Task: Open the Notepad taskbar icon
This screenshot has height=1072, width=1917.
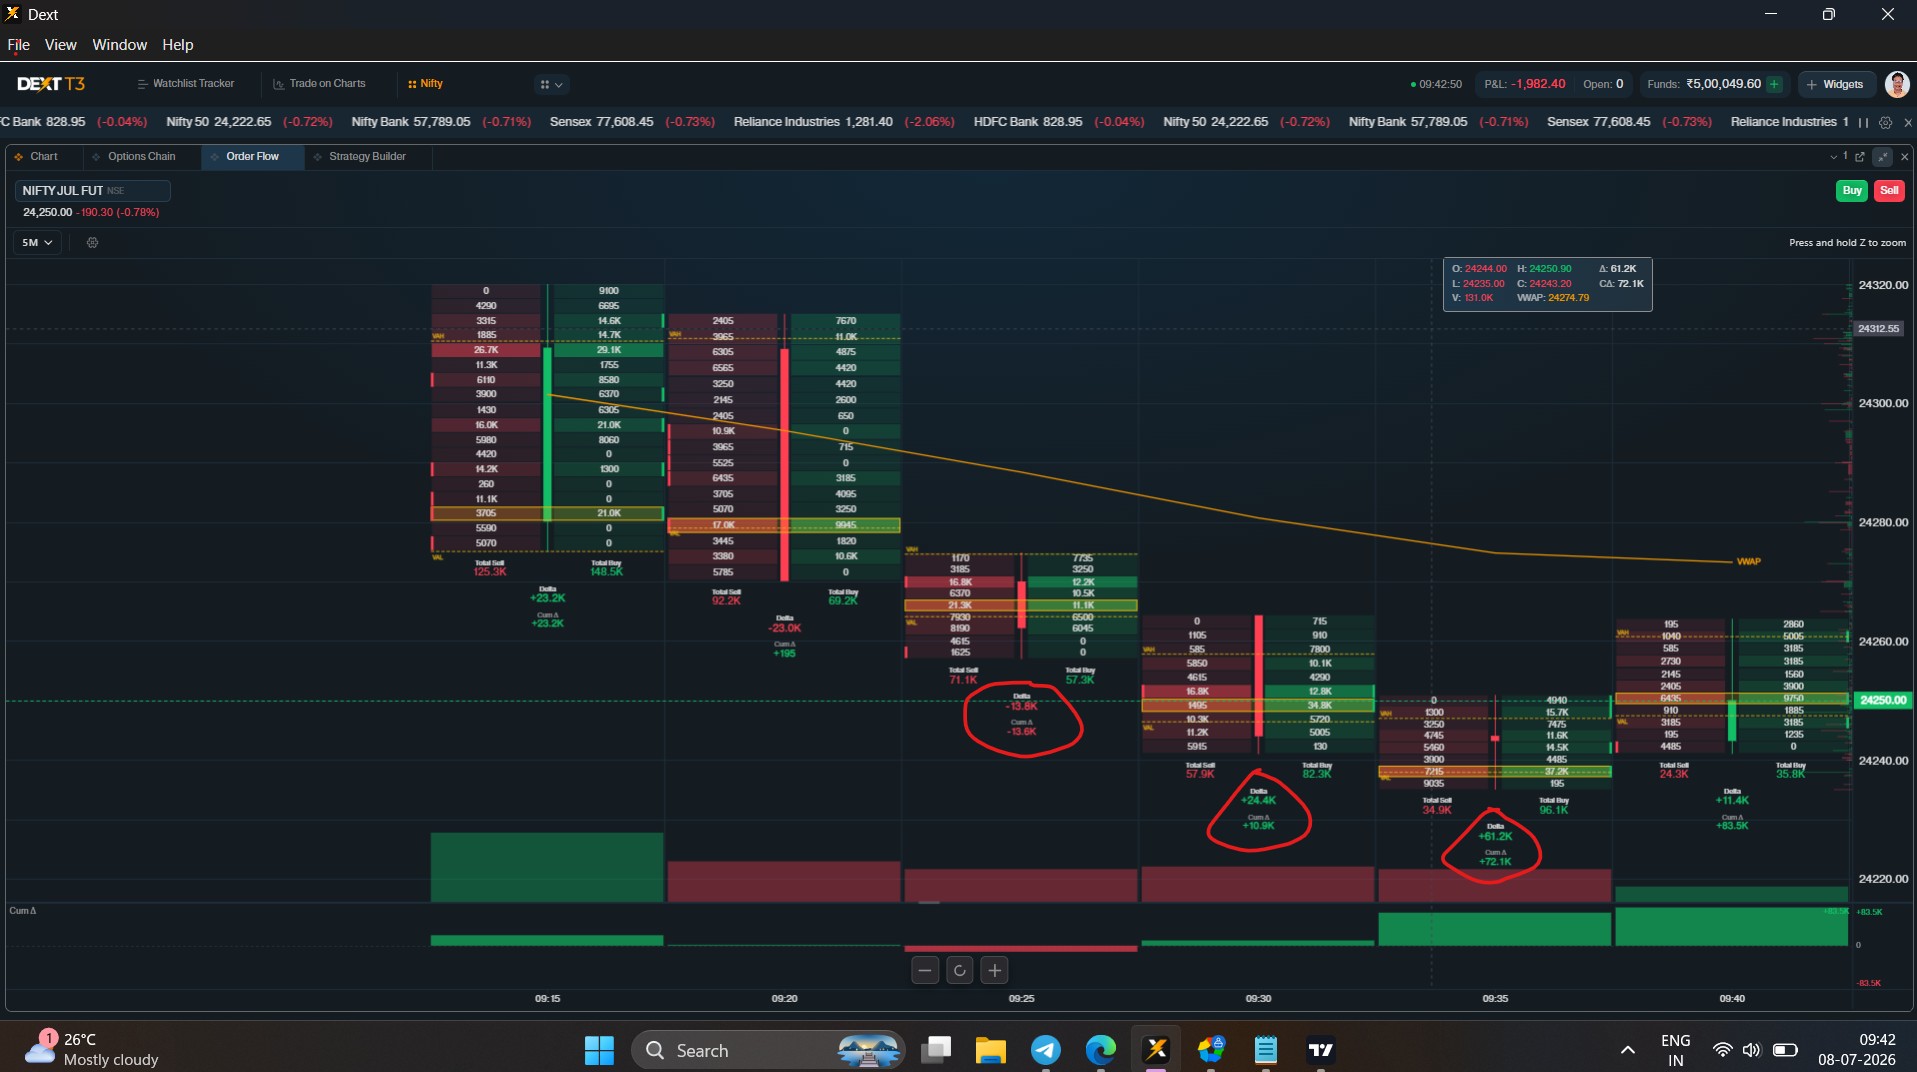Action: click(1266, 1050)
